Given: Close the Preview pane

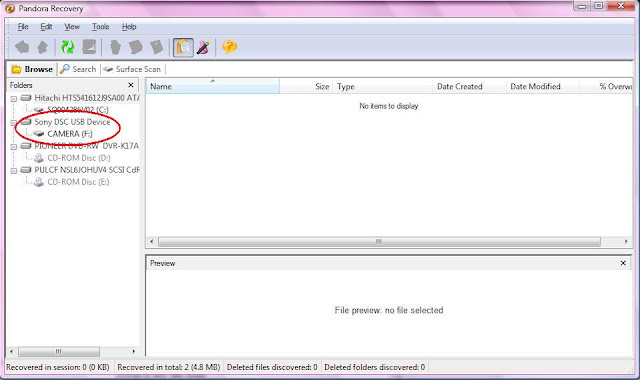Looking at the screenshot, I should pyautogui.click(x=623, y=263).
